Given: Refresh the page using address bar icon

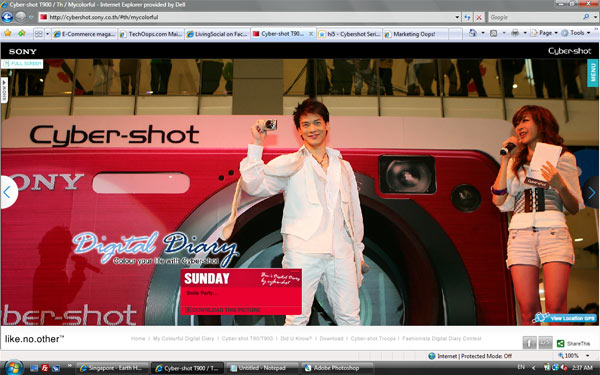Looking at the screenshot, I should click(467, 17).
